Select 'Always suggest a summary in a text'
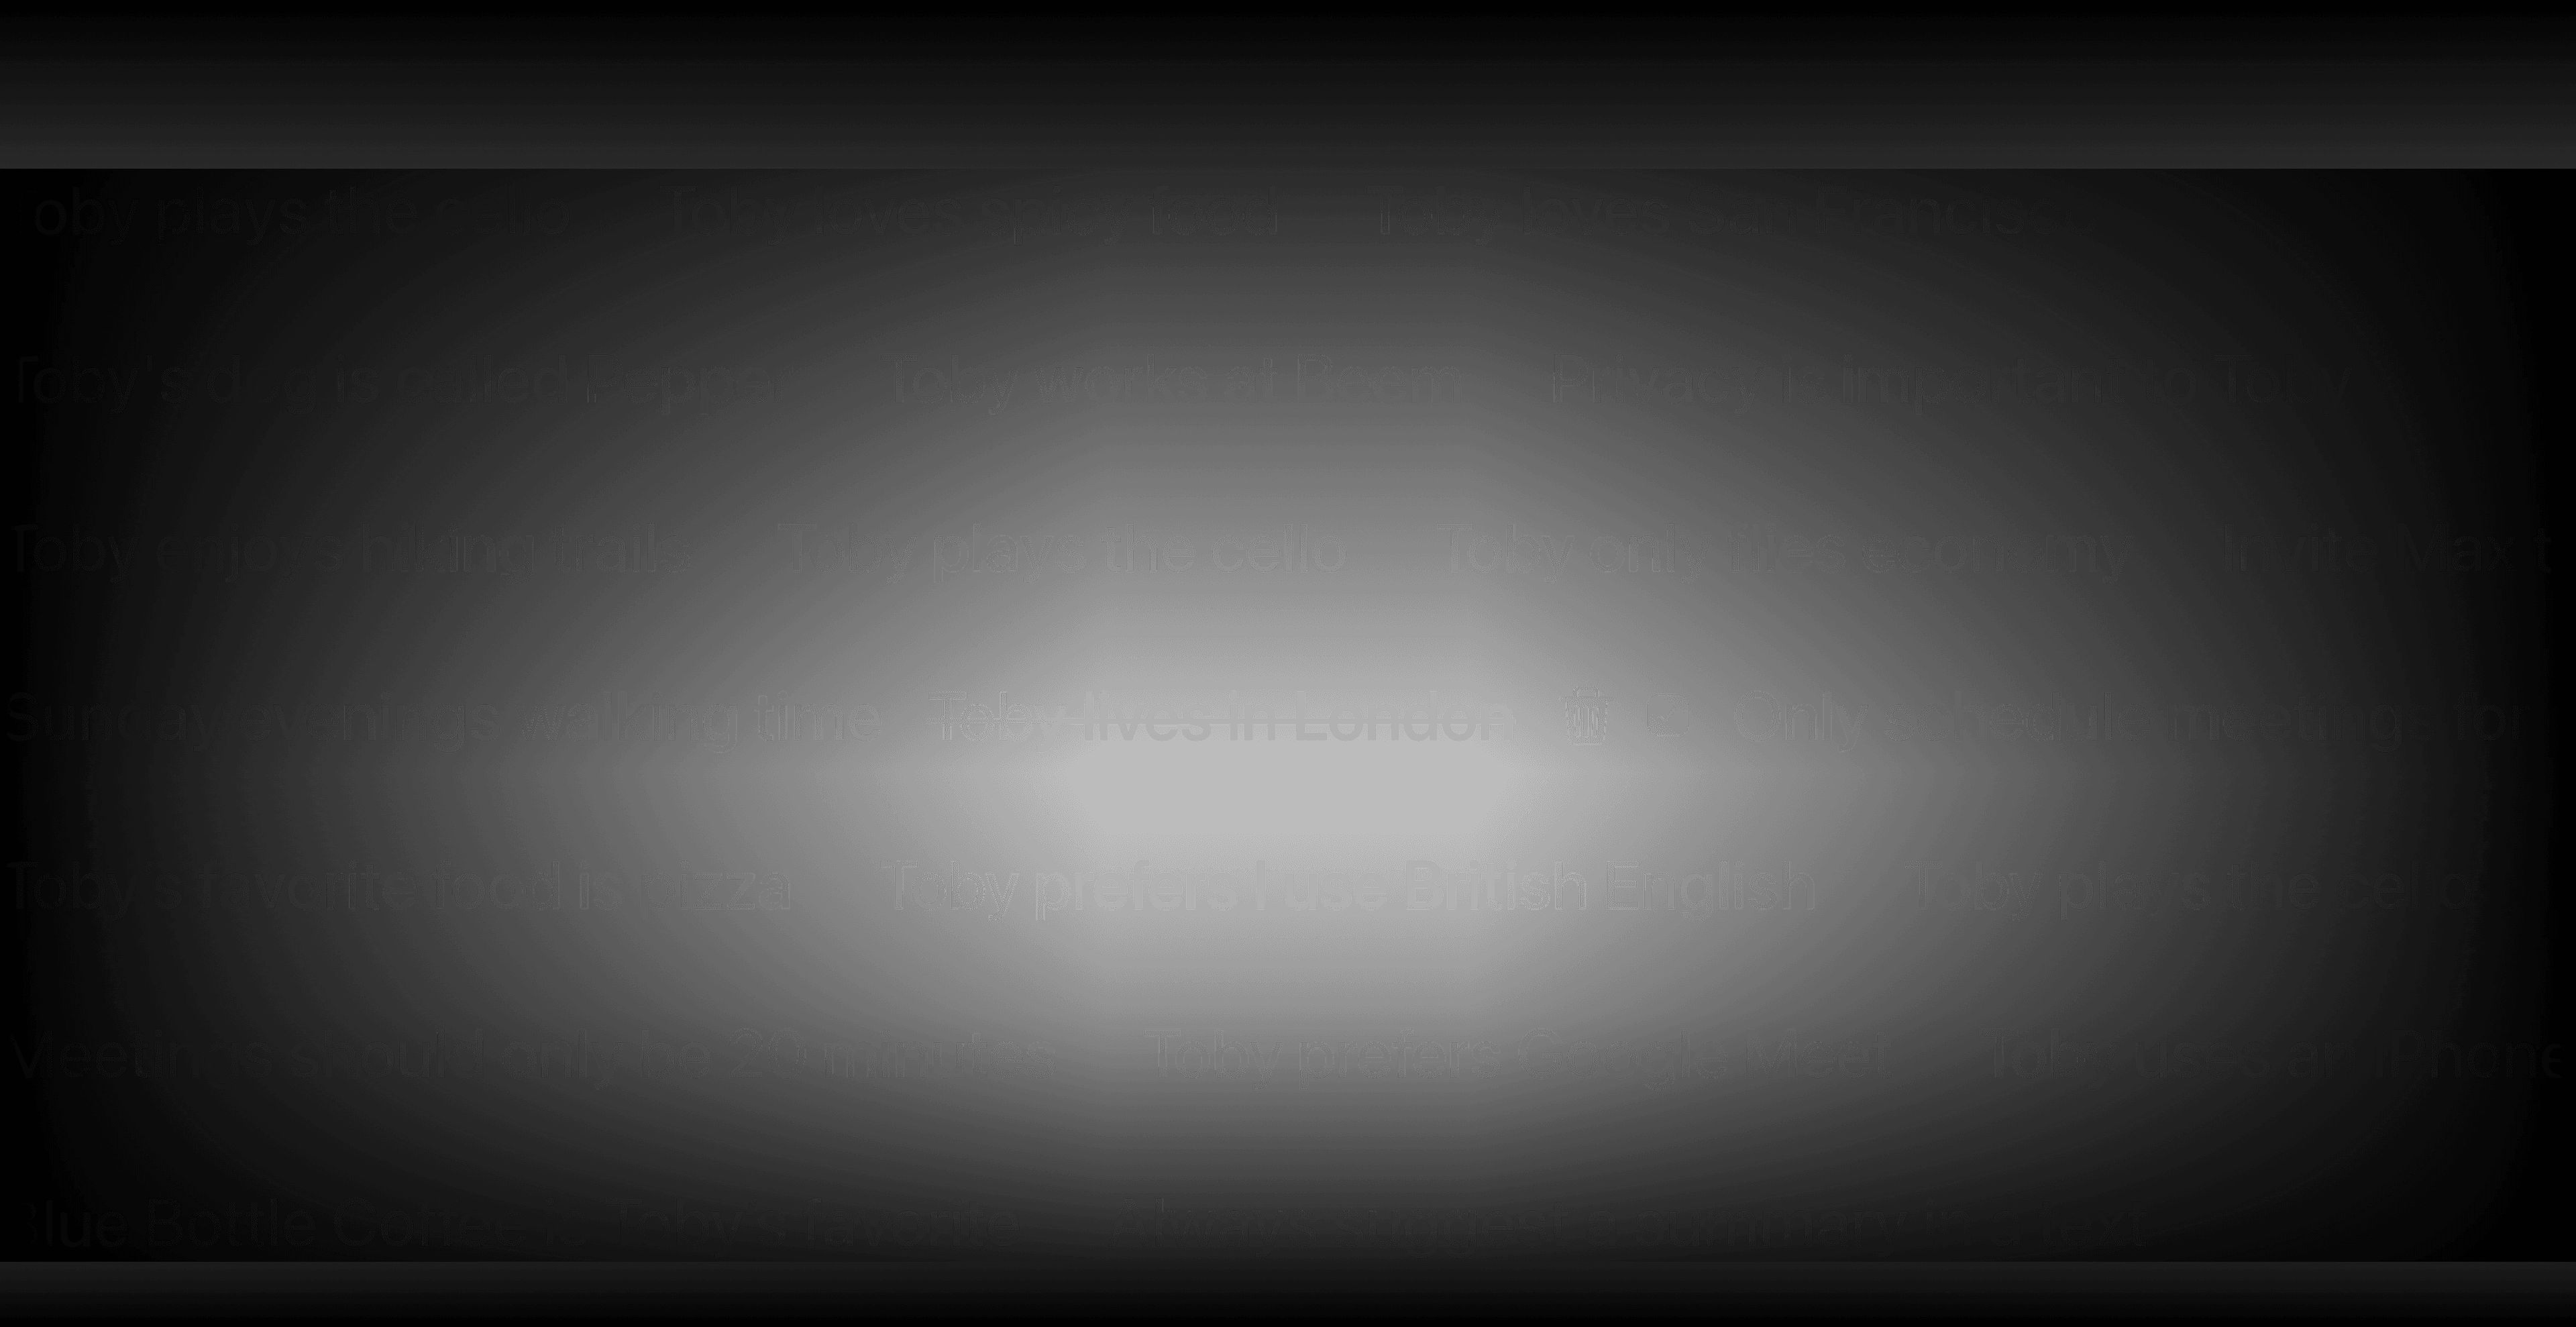Image resolution: width=2576 pixels, height=1327 pixels. click(1627, 1224)
